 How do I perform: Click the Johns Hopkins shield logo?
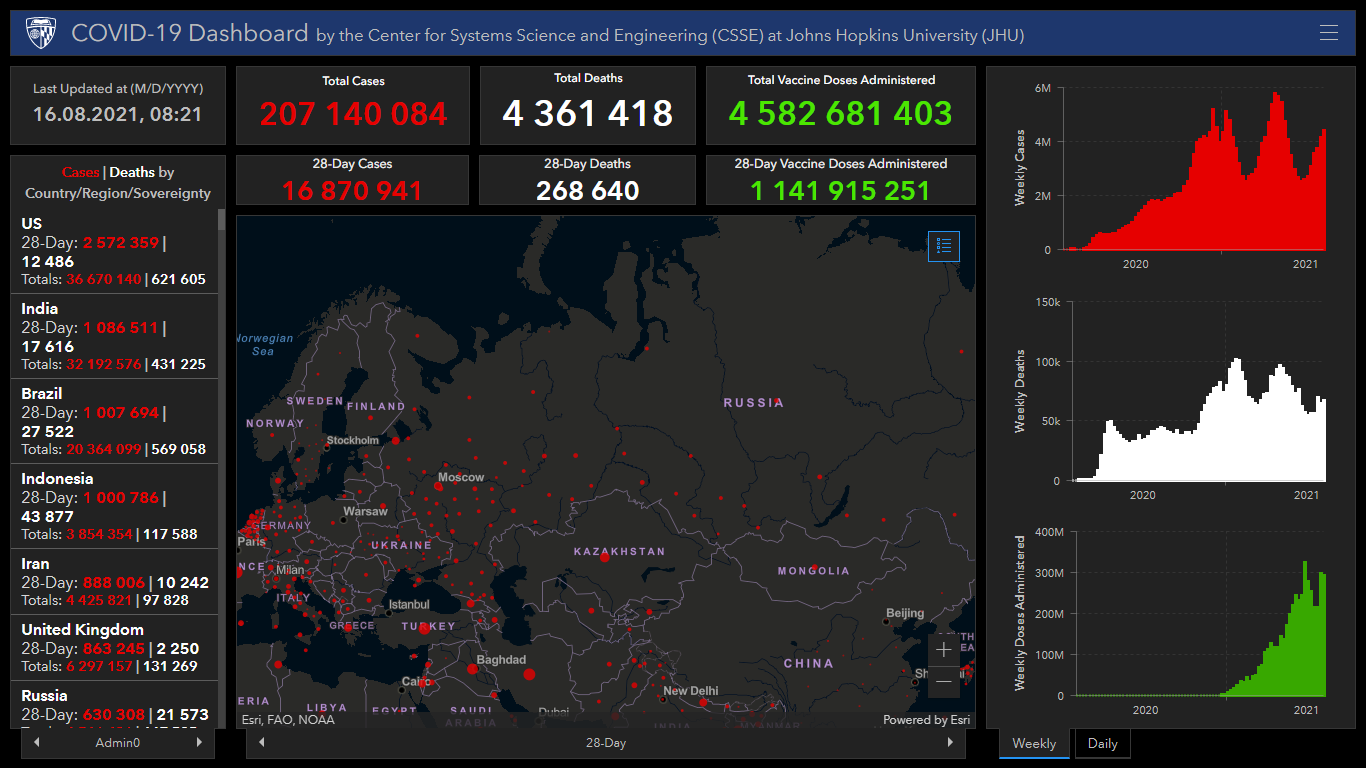[41, 34]
